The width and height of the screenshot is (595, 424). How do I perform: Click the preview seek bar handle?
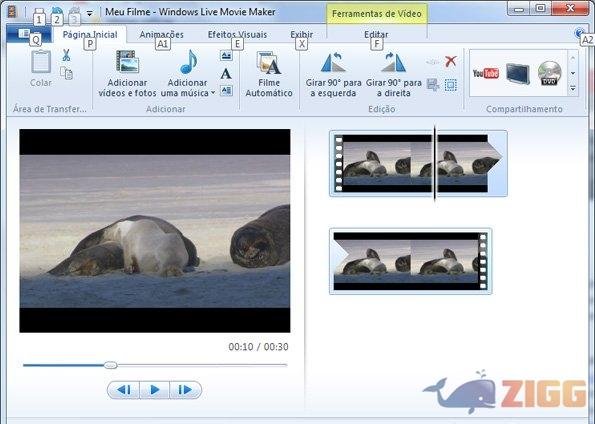tap(110, 365)
